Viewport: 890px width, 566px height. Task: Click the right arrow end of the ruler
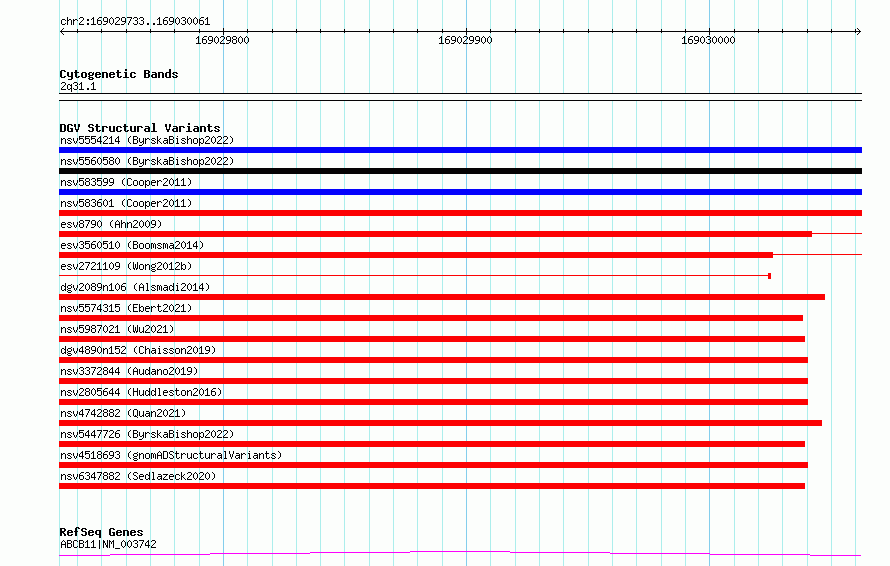(858, 31)
